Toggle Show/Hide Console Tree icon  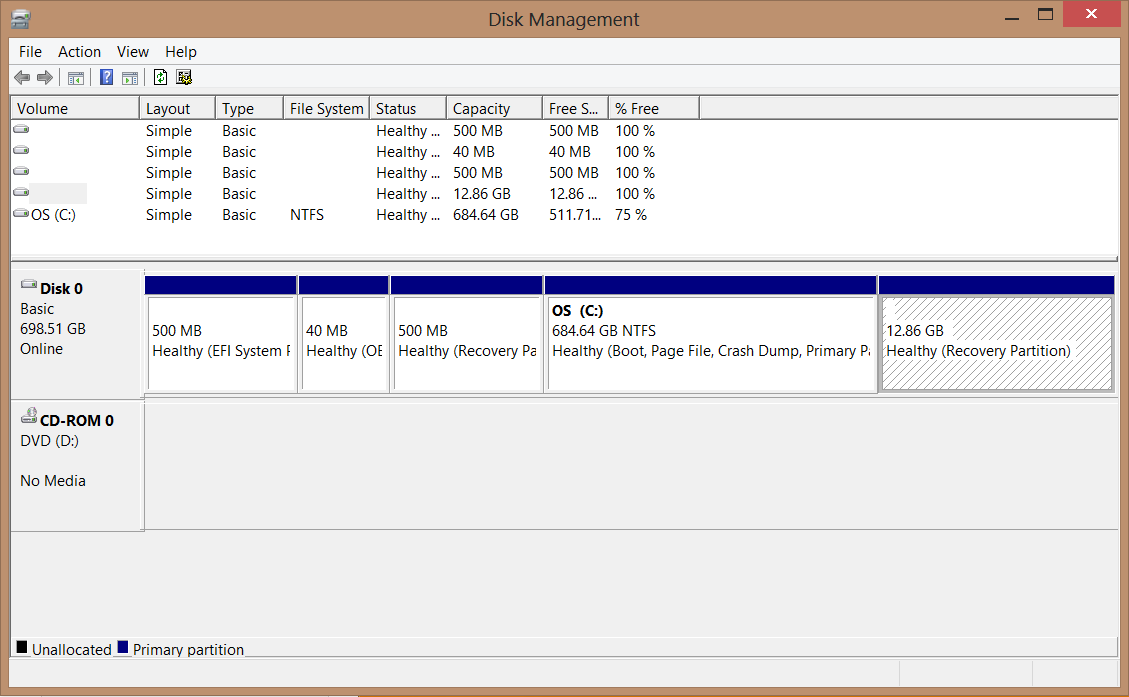[76, 78]
